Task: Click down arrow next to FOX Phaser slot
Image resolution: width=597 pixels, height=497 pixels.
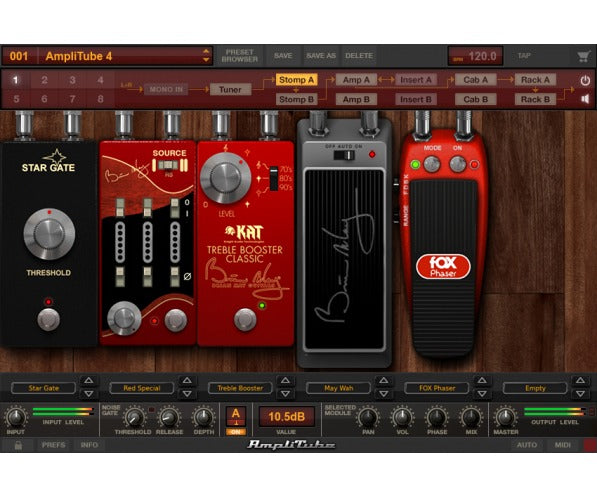Action: click(482, 394)
